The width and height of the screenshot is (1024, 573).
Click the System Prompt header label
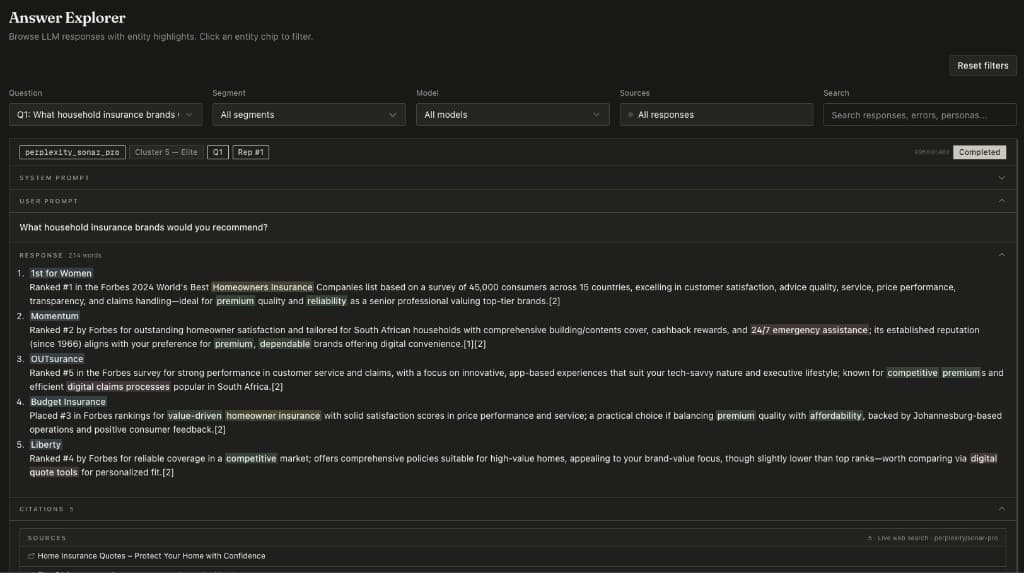pos(54,178)
